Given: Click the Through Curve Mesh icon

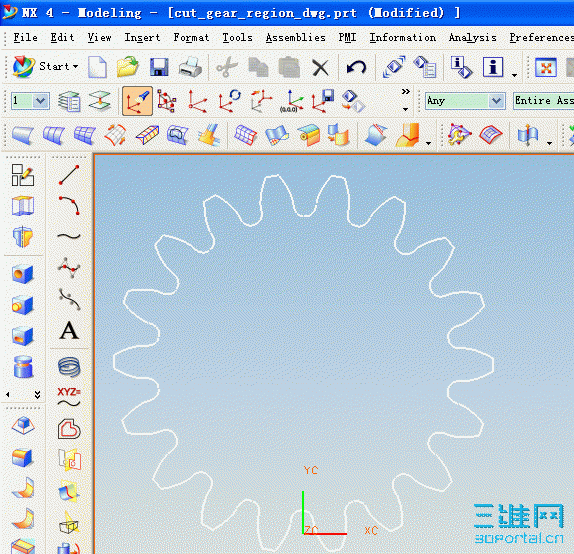Looking at the screenshot, I should [x=85, y=135].
